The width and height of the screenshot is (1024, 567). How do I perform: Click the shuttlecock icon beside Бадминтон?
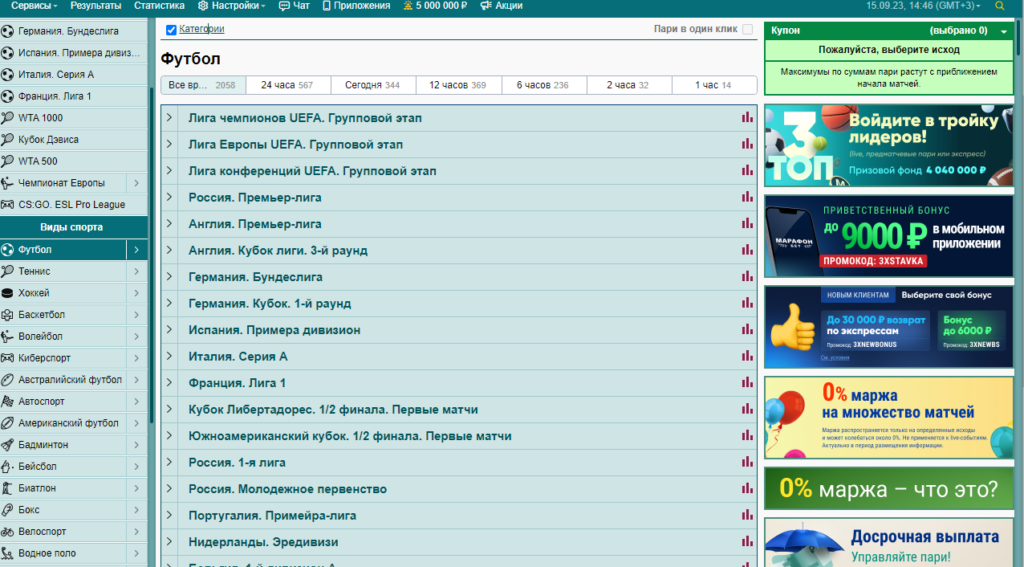point(7,445)
